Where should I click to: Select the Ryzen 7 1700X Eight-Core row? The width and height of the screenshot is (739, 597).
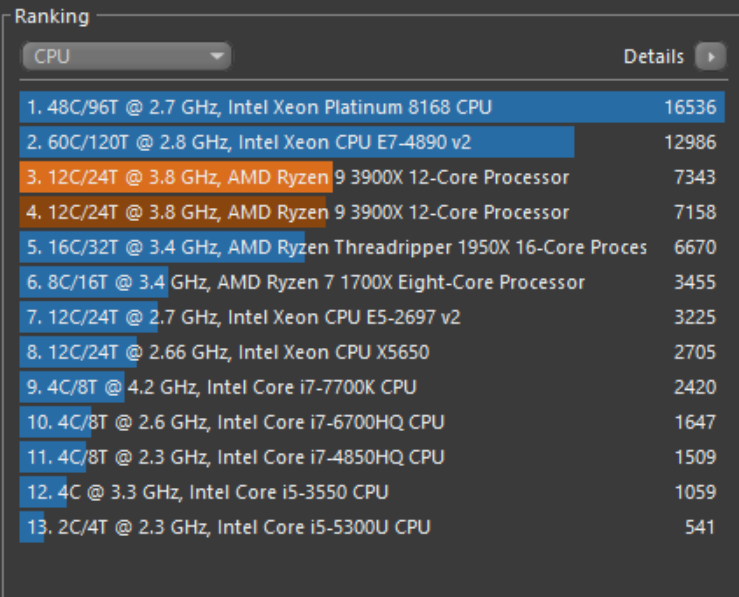point(372,282)
